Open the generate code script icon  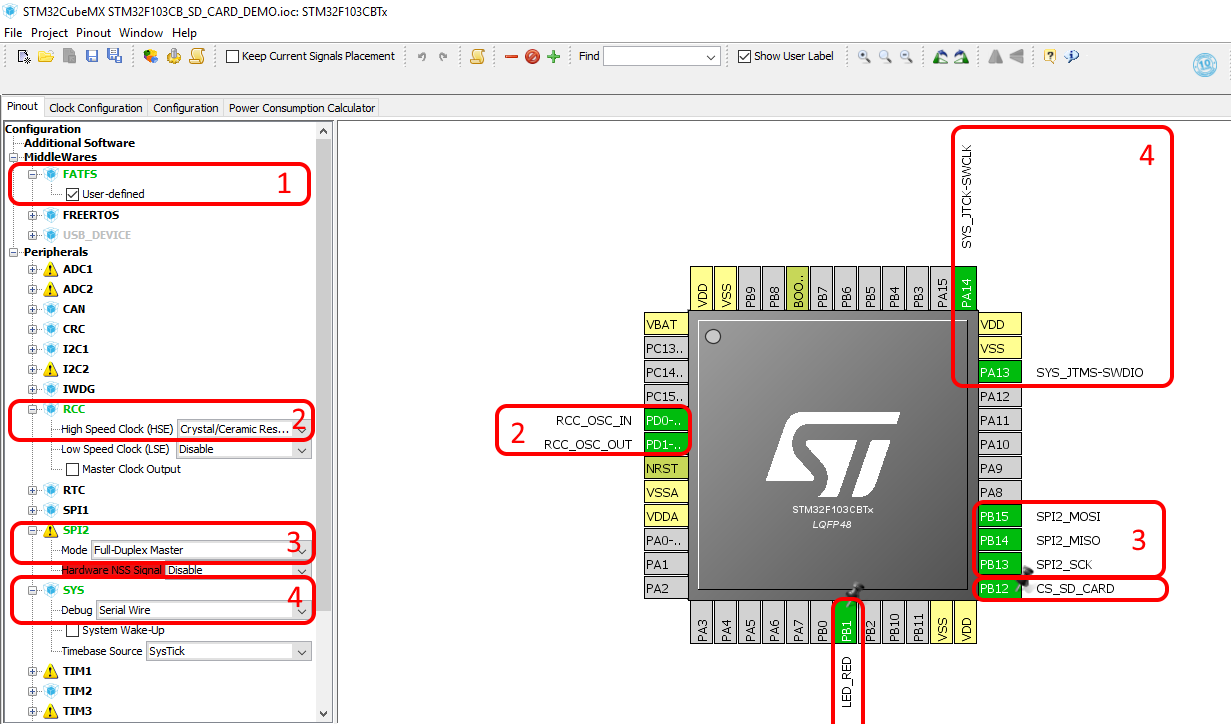477,56
